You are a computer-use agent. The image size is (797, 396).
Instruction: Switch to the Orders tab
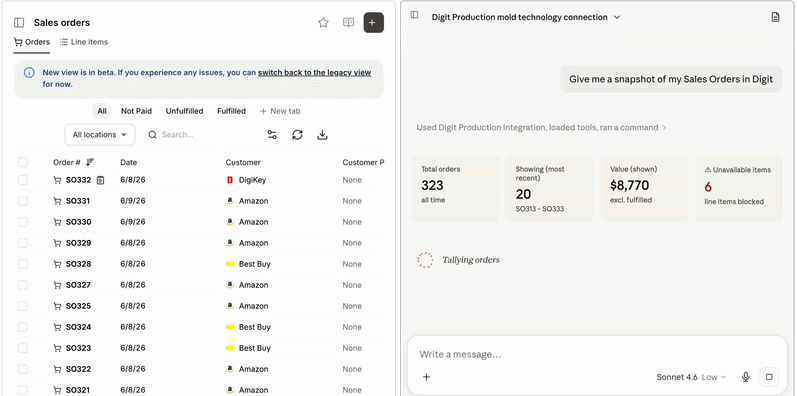pyautogui.click(x=32, y=42)
